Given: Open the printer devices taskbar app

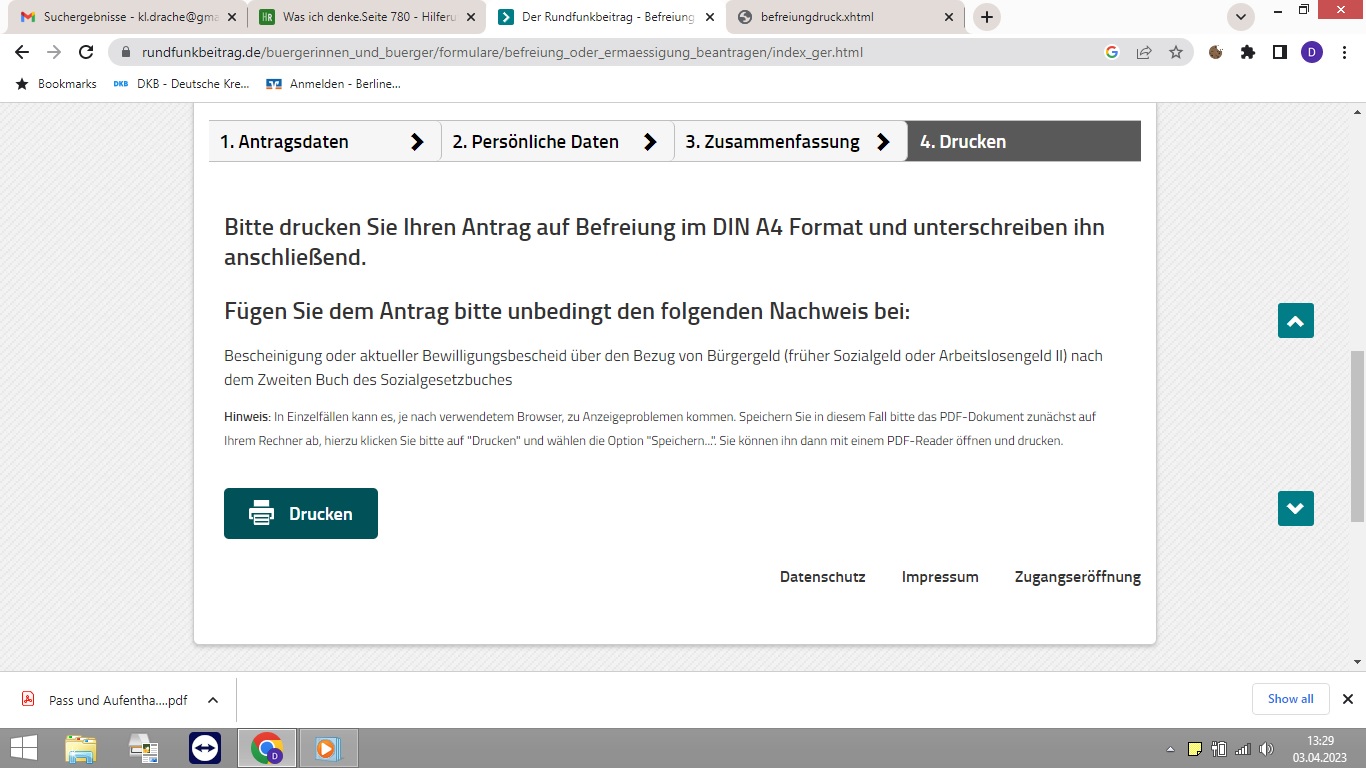Looking at the screenshot, I should tap(143, 748).
